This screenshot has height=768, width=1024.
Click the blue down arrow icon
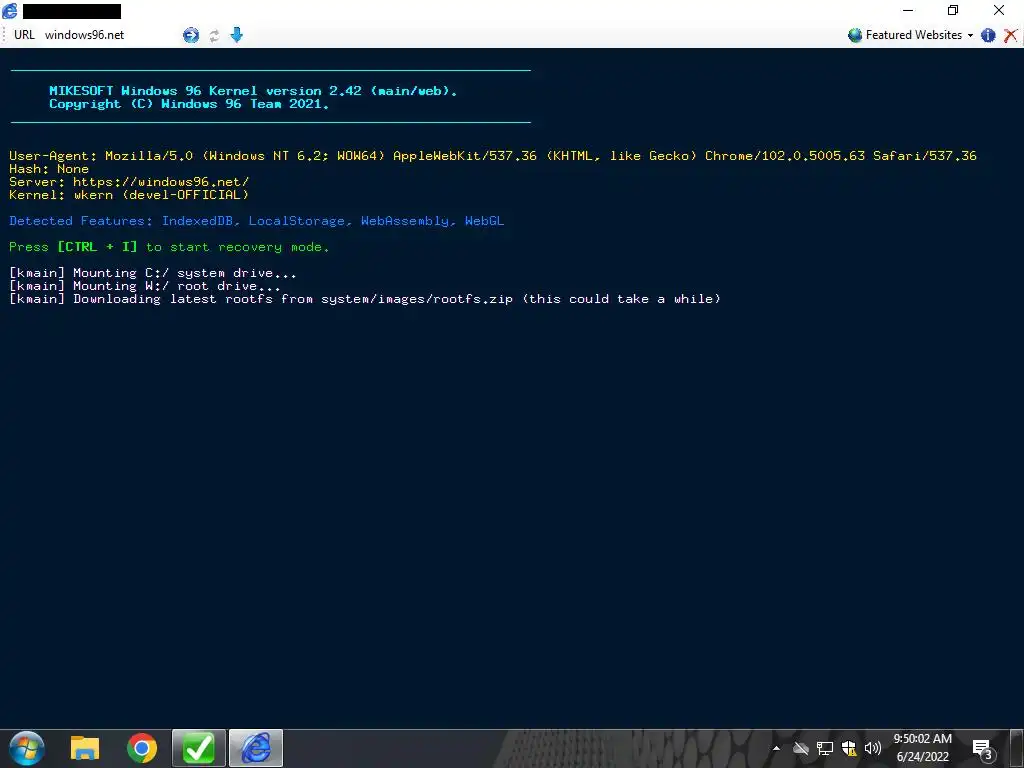click(x=236, y=35)
